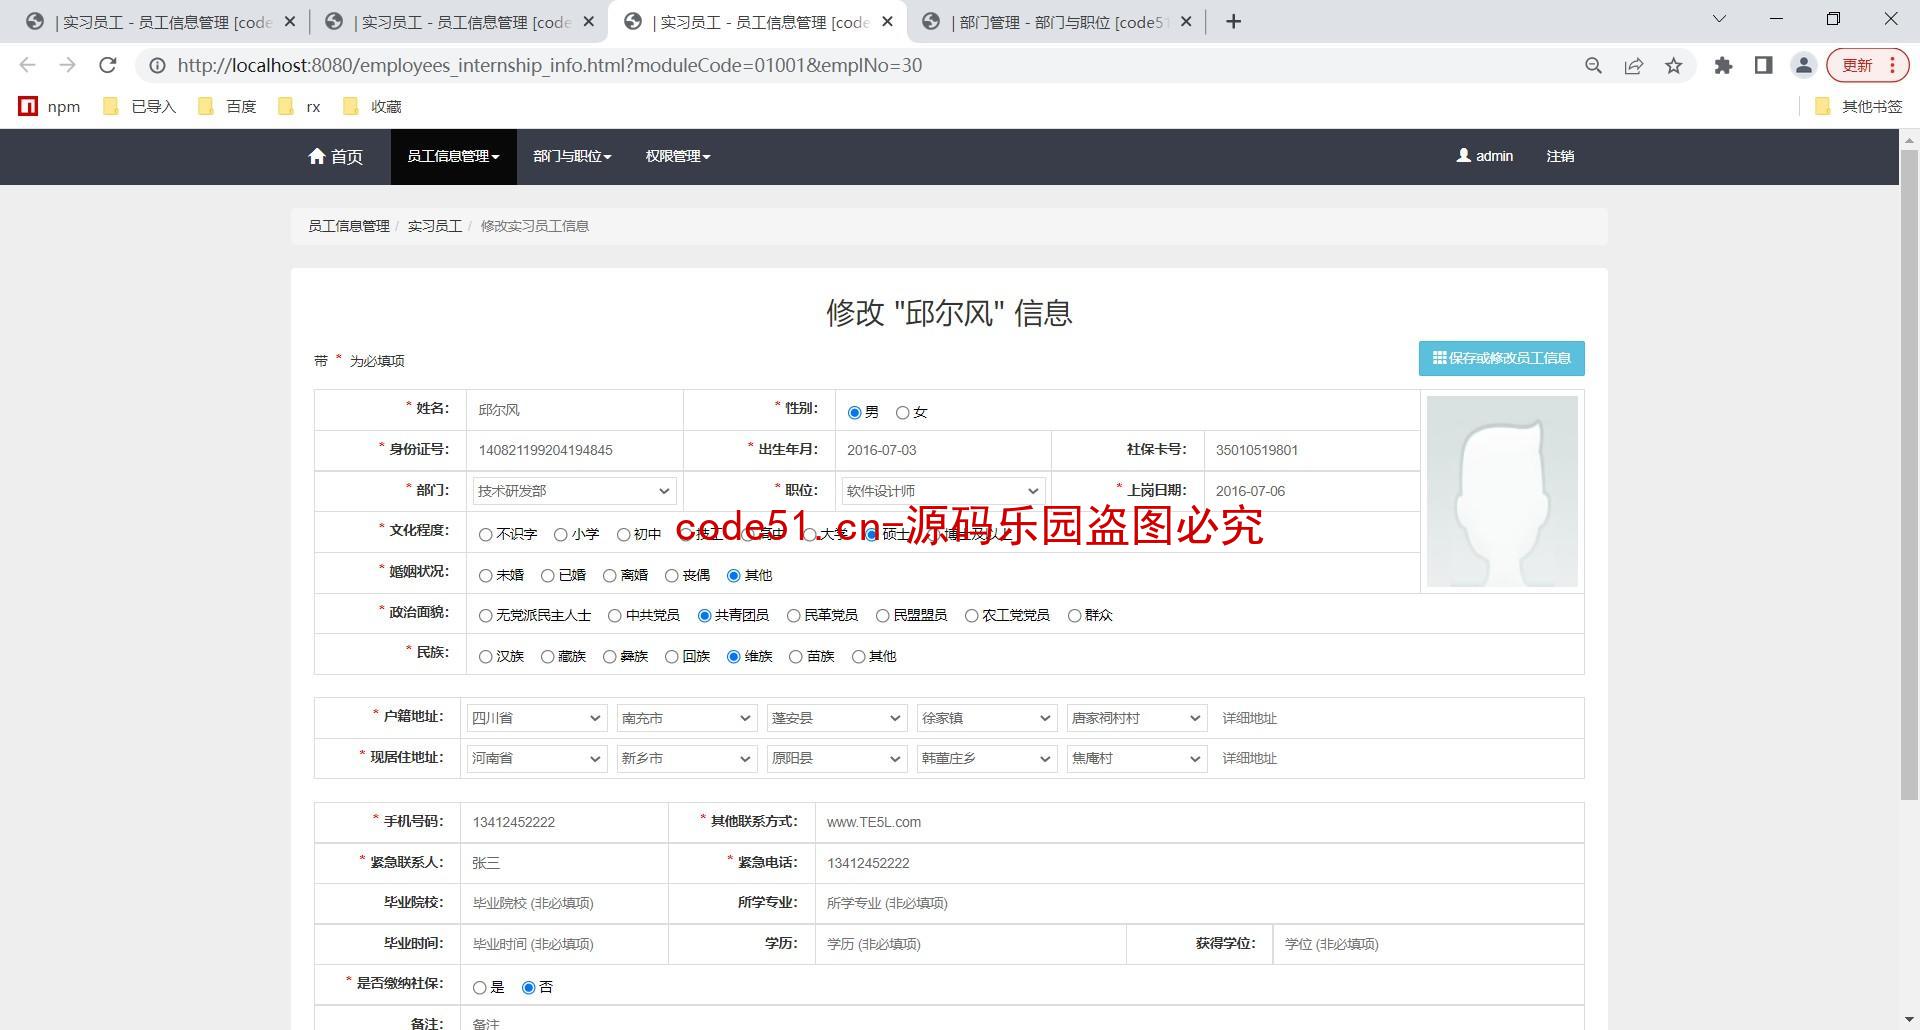Open the 现居住地址 township dropdown 韩董庄乡
Image resolution: width=1920 pixels, height=1030 pixels.
pyautogui.click(x=987, y=758)
